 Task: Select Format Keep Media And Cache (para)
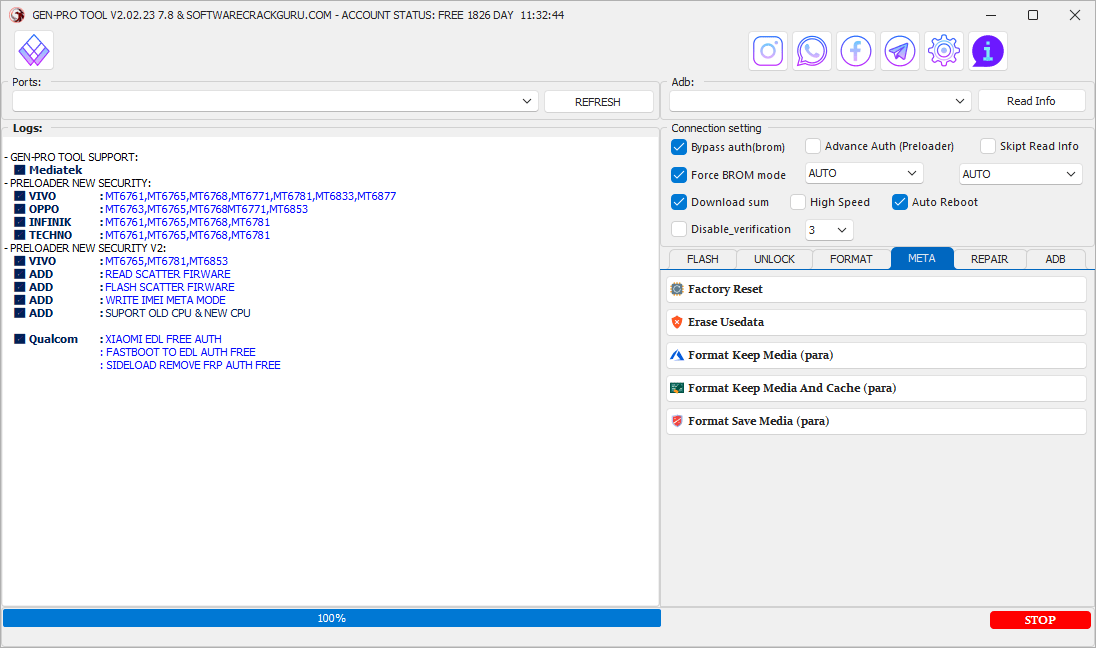pos(791,388)
